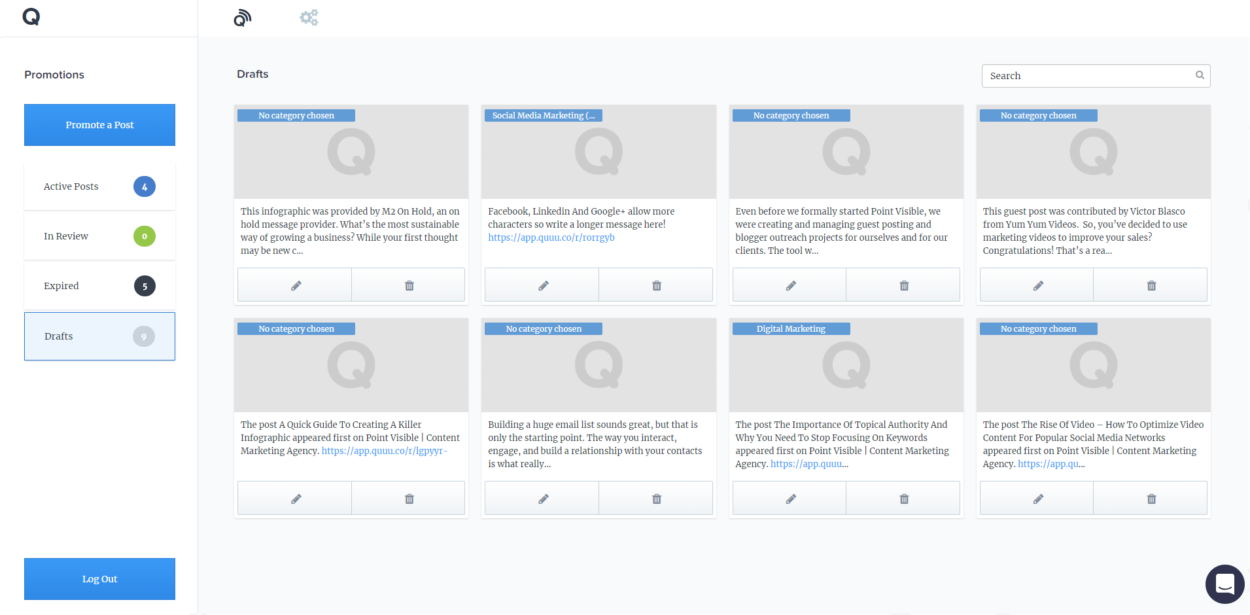The width and height of the screenshot is (1250, 615).
Task: Click the search magnifier icon
Action: click(1200, 76)
